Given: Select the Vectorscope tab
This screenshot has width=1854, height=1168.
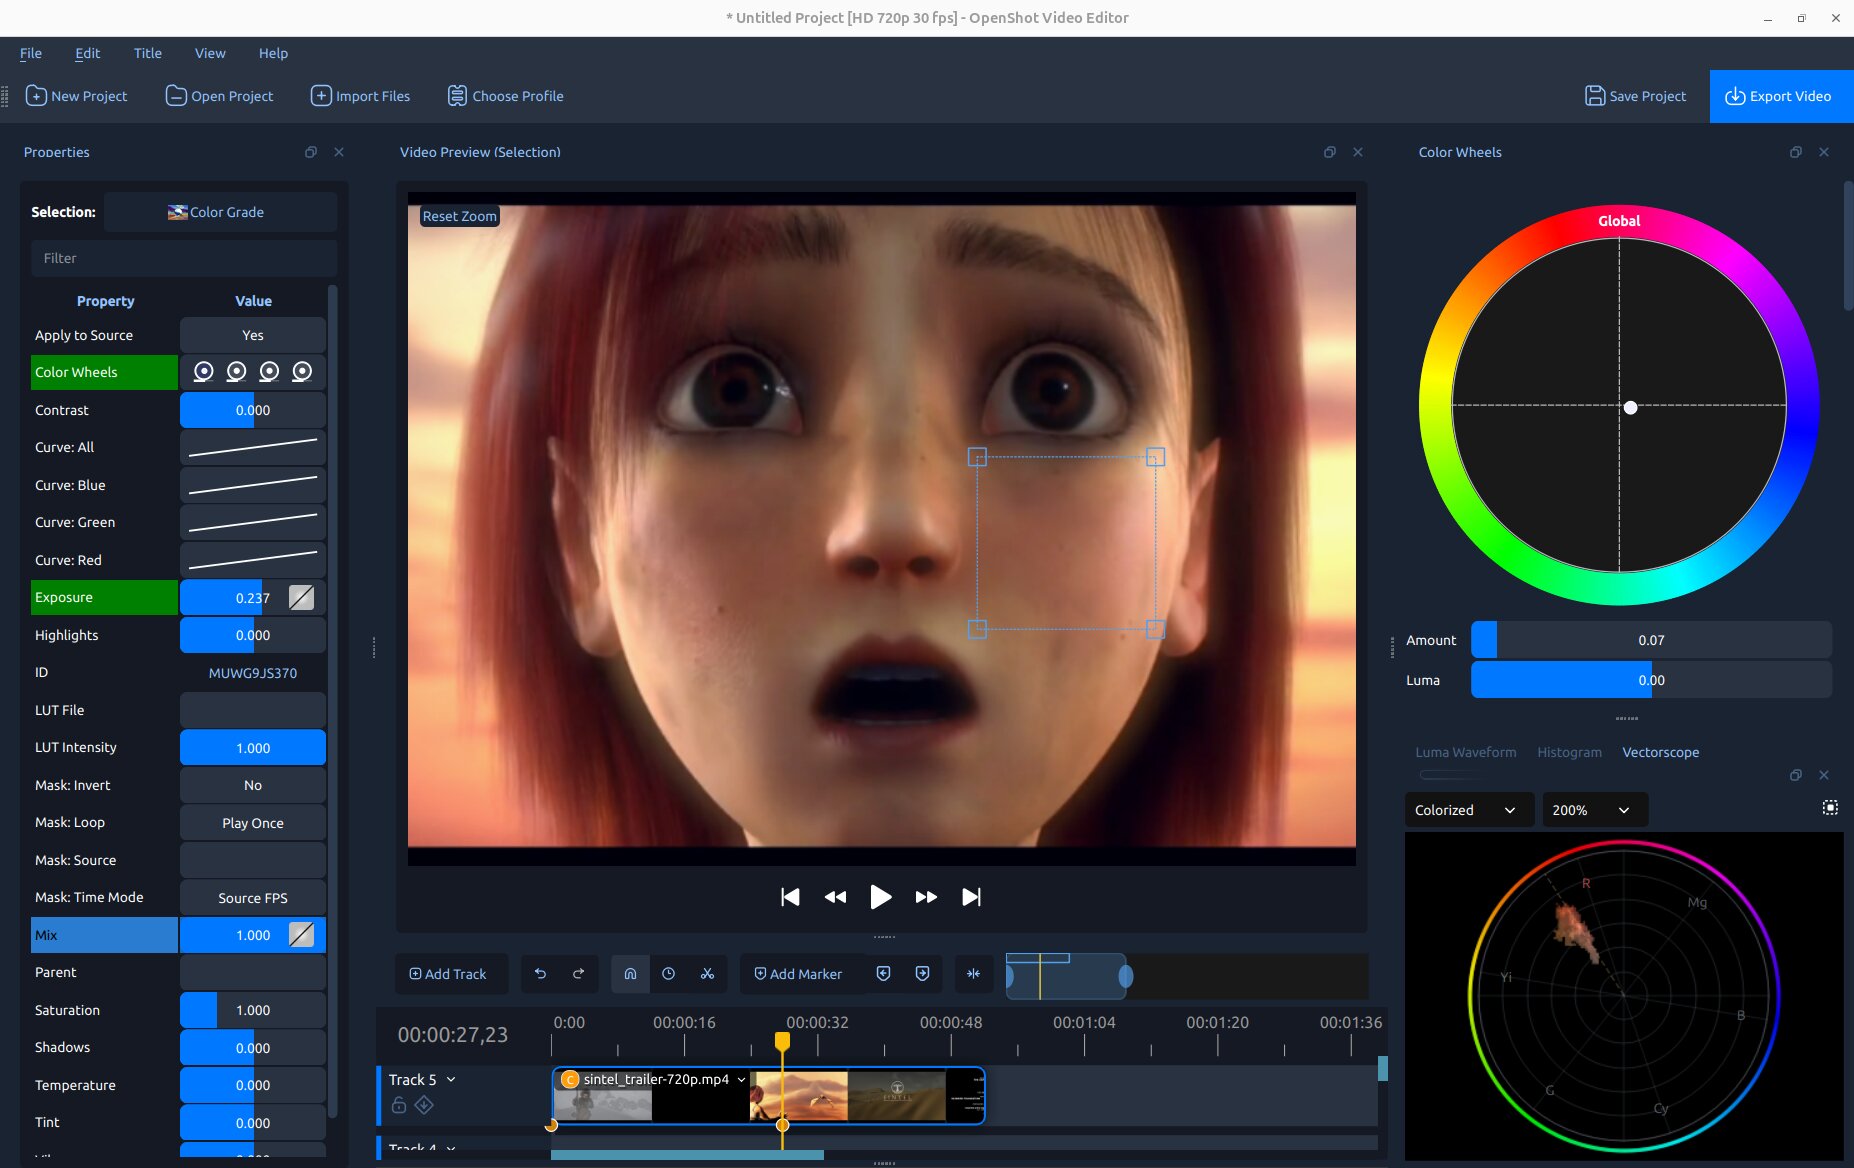Looking at the screenshot, I should tap(1661, 752).
